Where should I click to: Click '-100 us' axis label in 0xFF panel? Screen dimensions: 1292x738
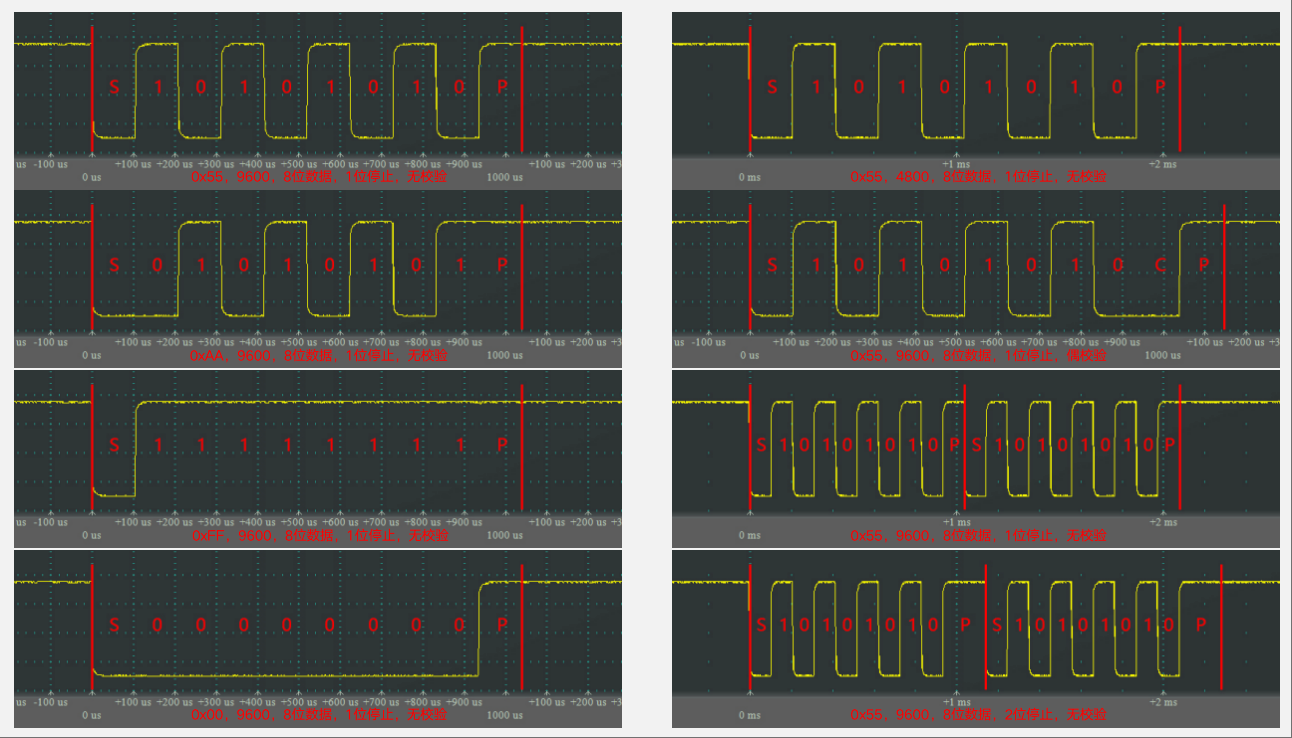click(x=49, y=522)
